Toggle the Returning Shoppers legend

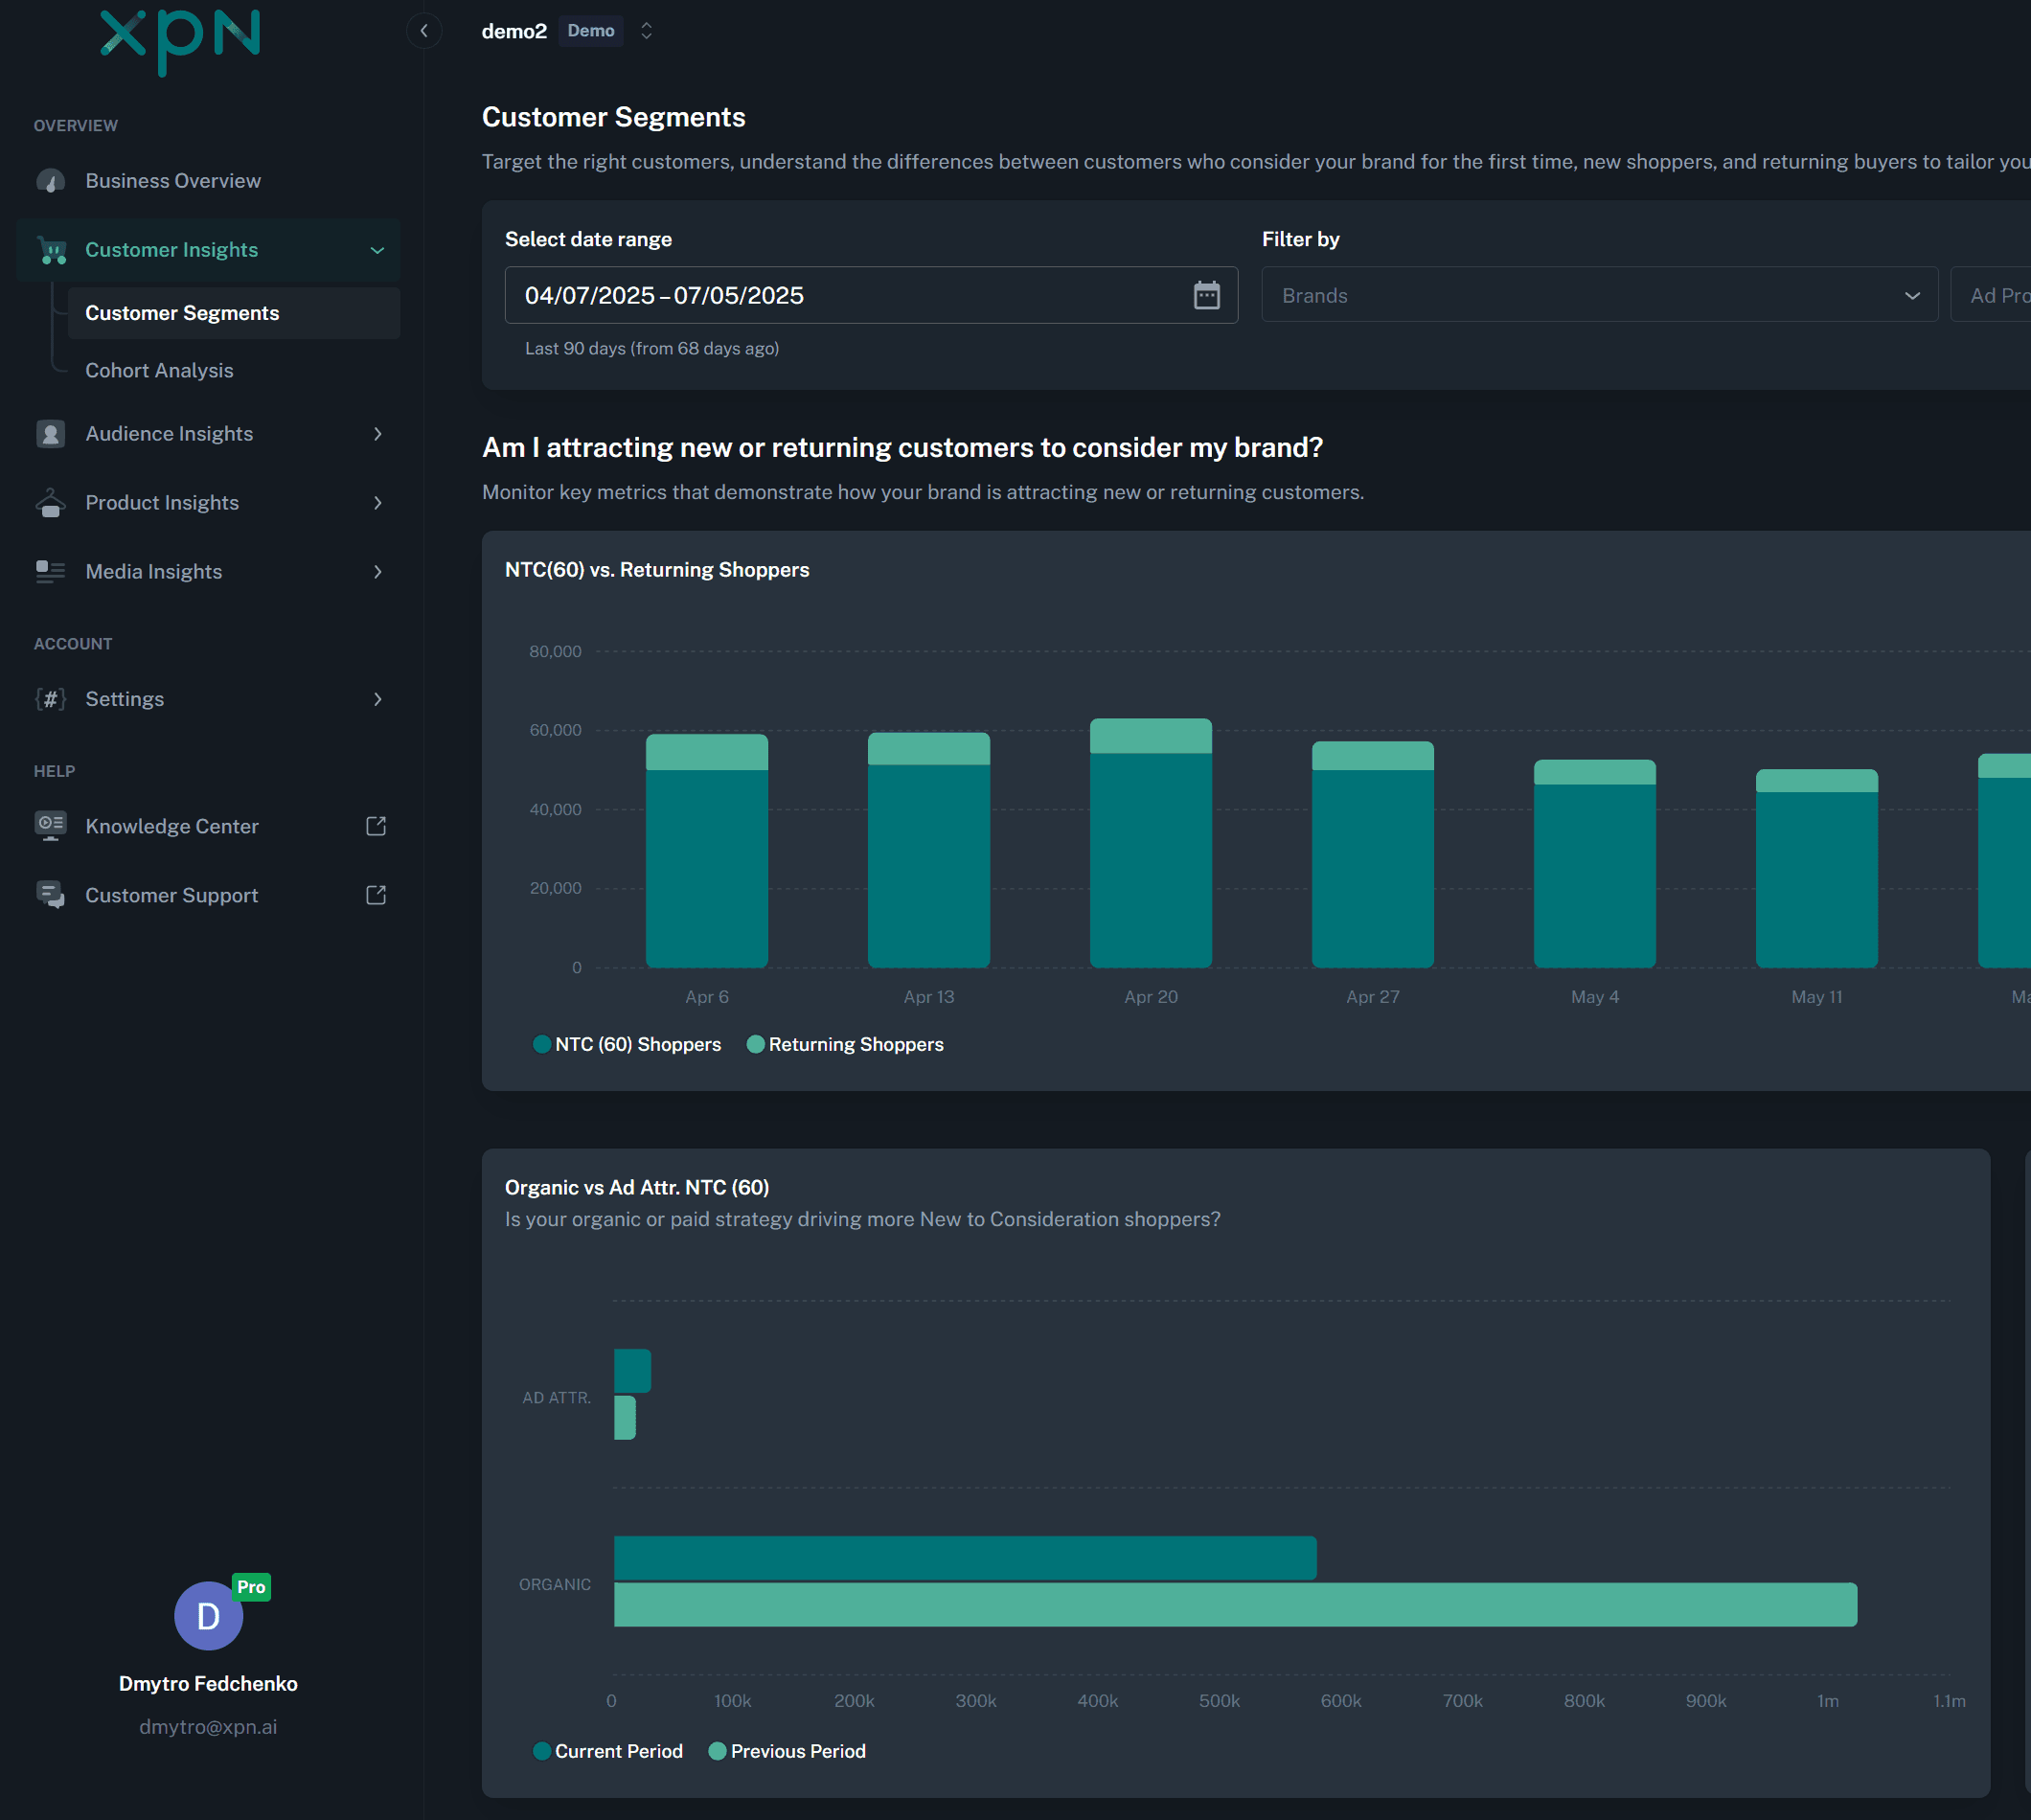pos(845,1044)
